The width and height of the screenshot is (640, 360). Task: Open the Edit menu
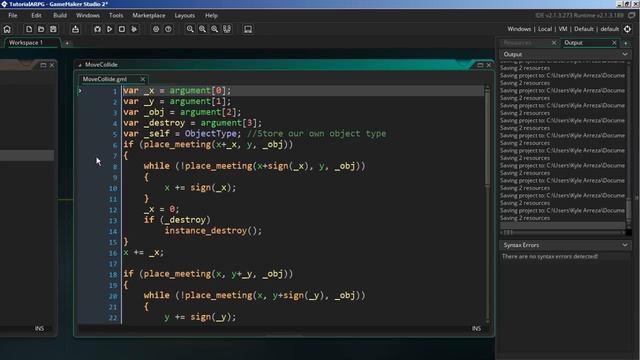click(x=36, y=16)
